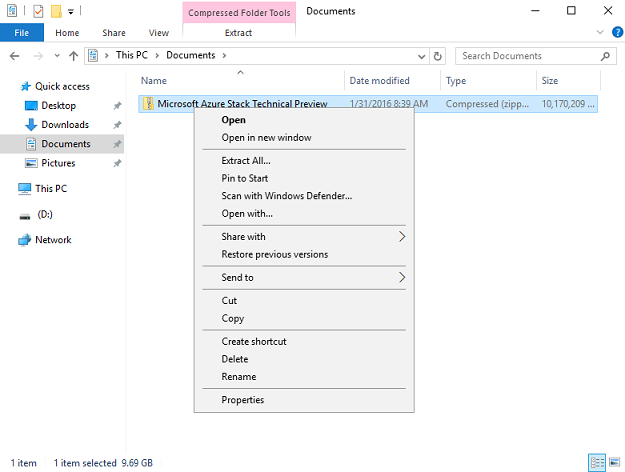
Task: Click the Quick access star icon
Action: pyautogui.click(x=26, y=86)
